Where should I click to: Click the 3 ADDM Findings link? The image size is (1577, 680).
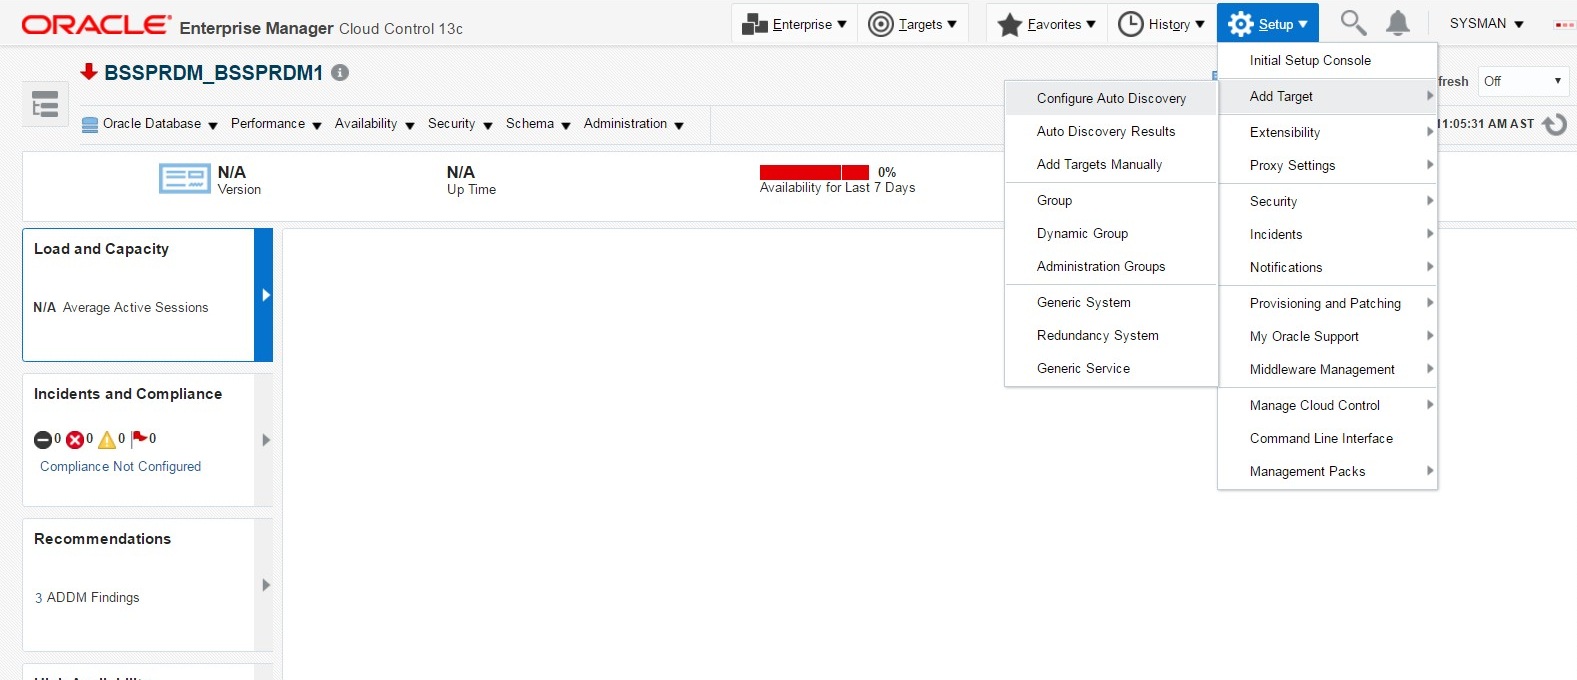(87, 597)
